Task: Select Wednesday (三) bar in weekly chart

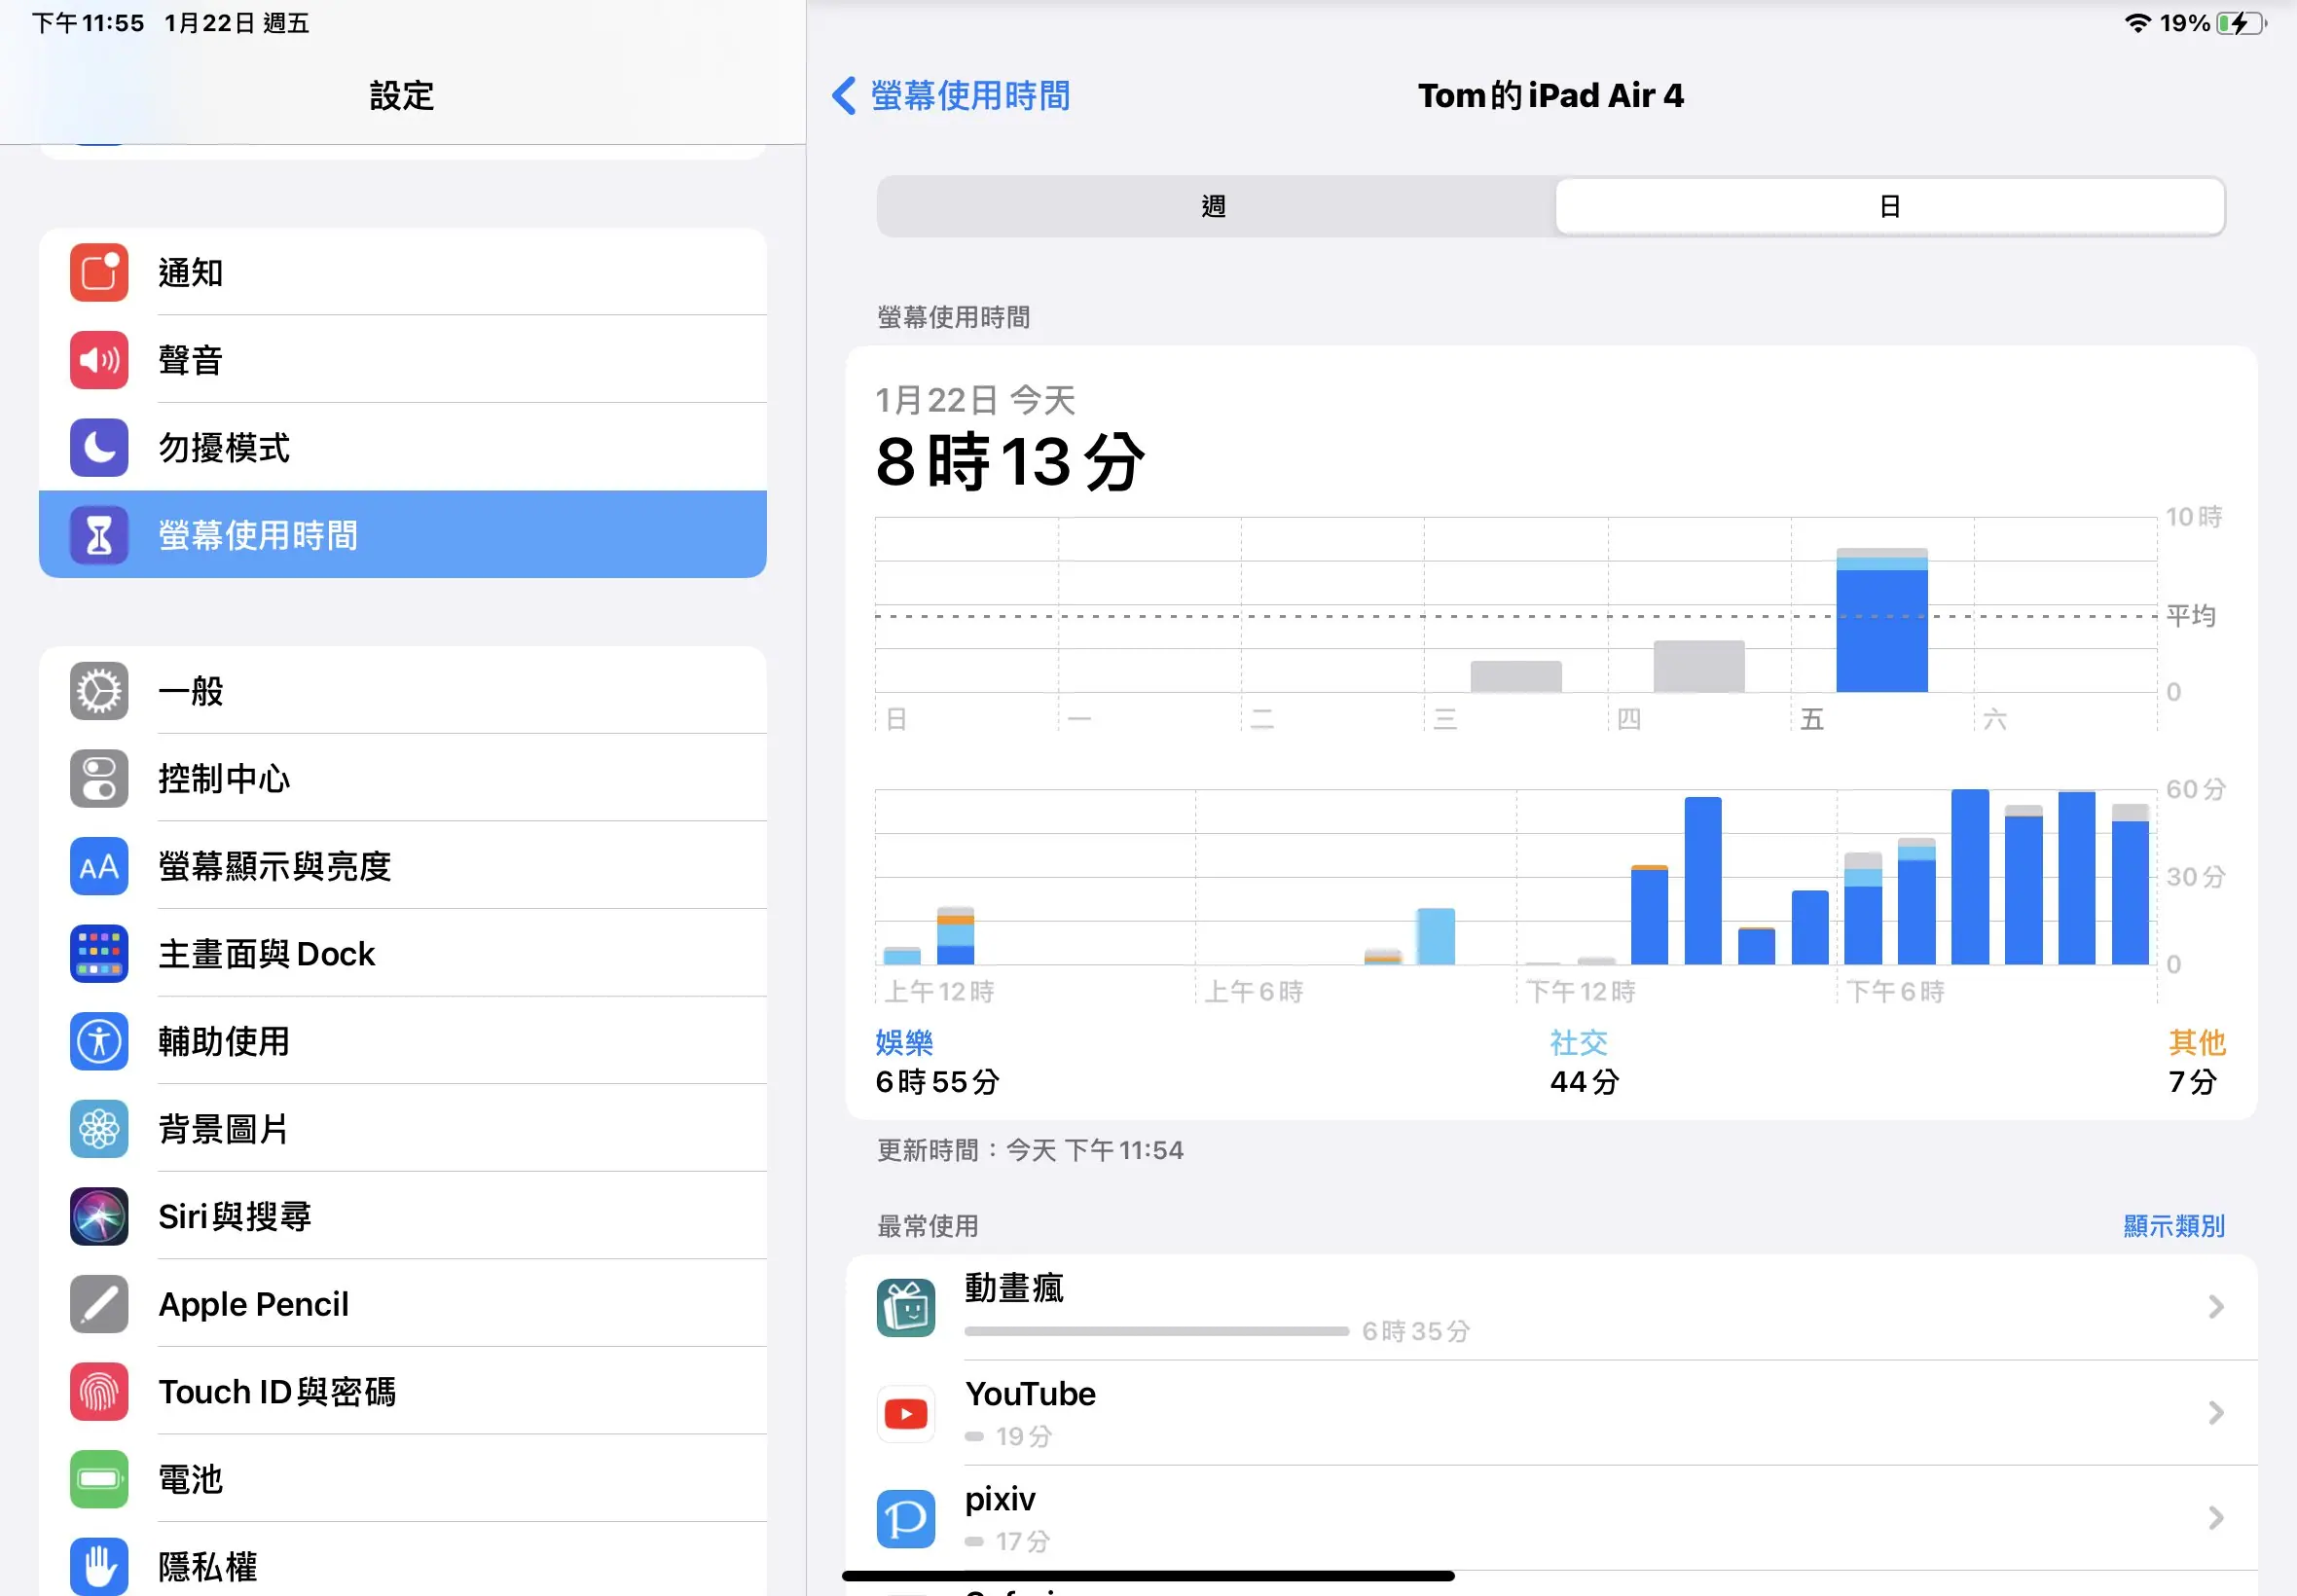Action: click(x=1516, y=676)
